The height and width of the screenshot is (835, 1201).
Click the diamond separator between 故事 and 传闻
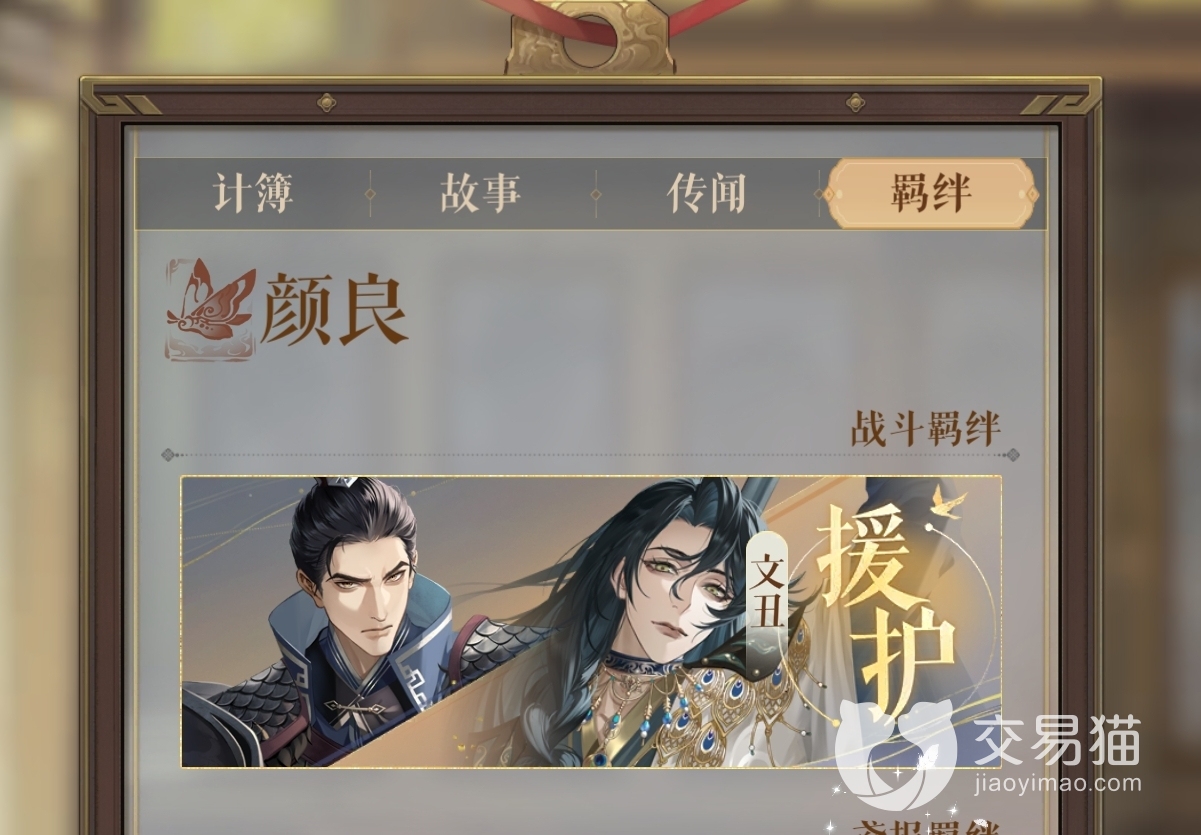[597, 194]
